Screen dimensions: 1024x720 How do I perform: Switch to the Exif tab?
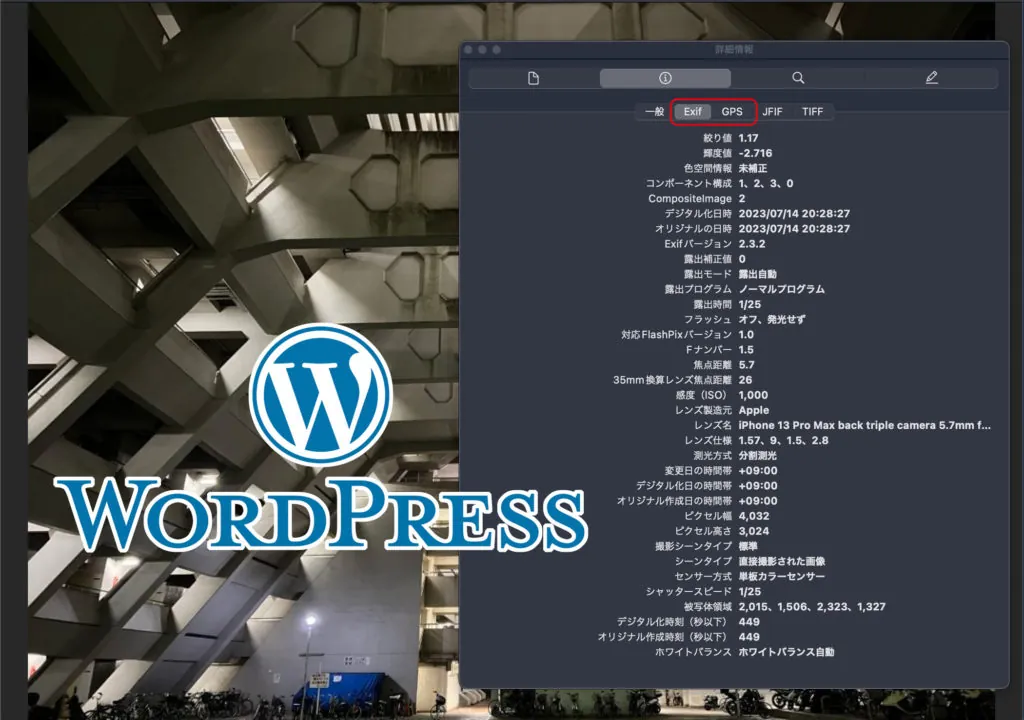click(x=692, y=112)
